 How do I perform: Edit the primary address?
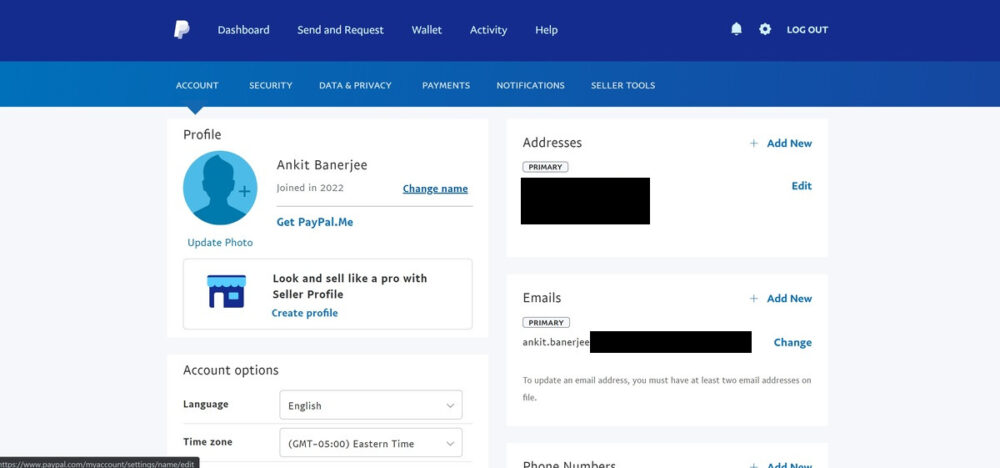tap(801, 186)
